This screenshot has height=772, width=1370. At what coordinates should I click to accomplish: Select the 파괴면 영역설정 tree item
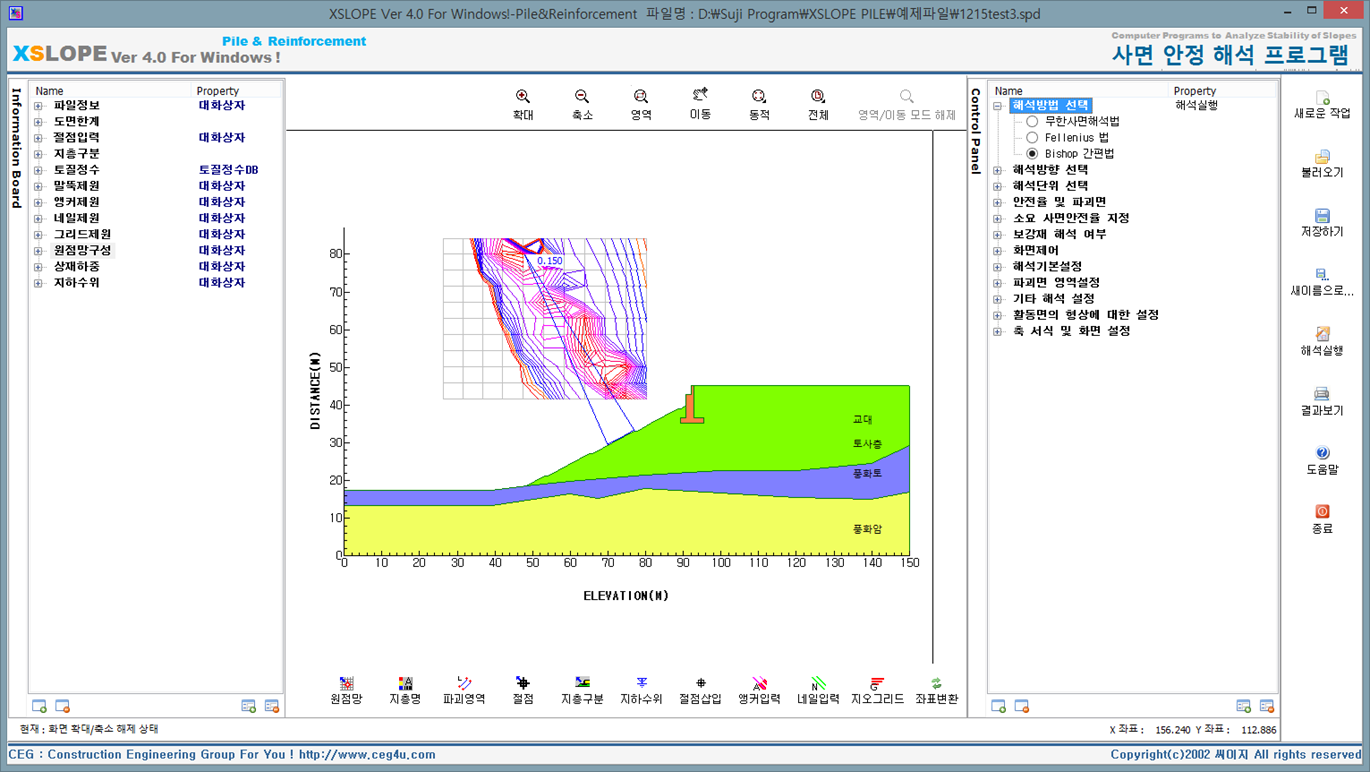[x=1054, y=283]
